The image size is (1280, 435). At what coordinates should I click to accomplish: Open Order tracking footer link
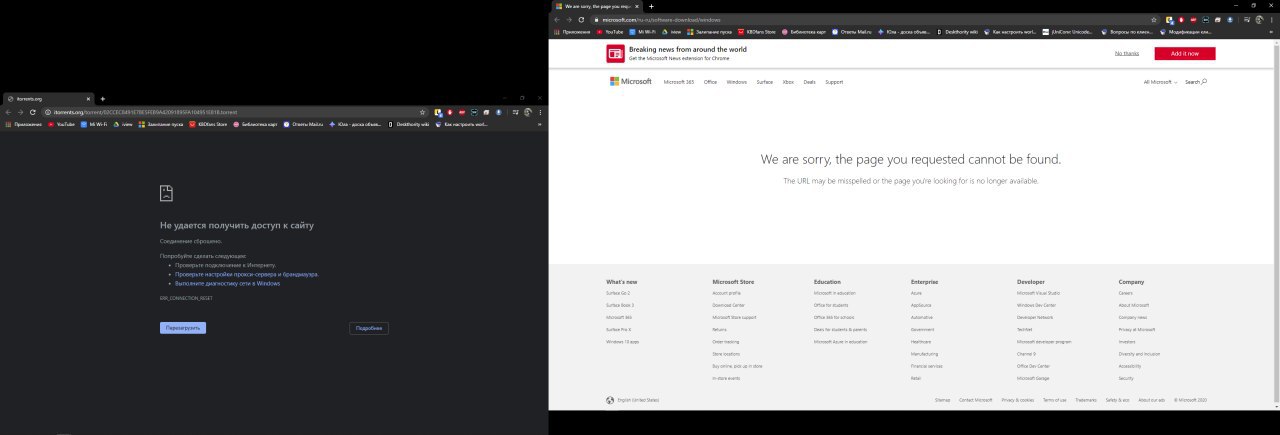[726, 341]
